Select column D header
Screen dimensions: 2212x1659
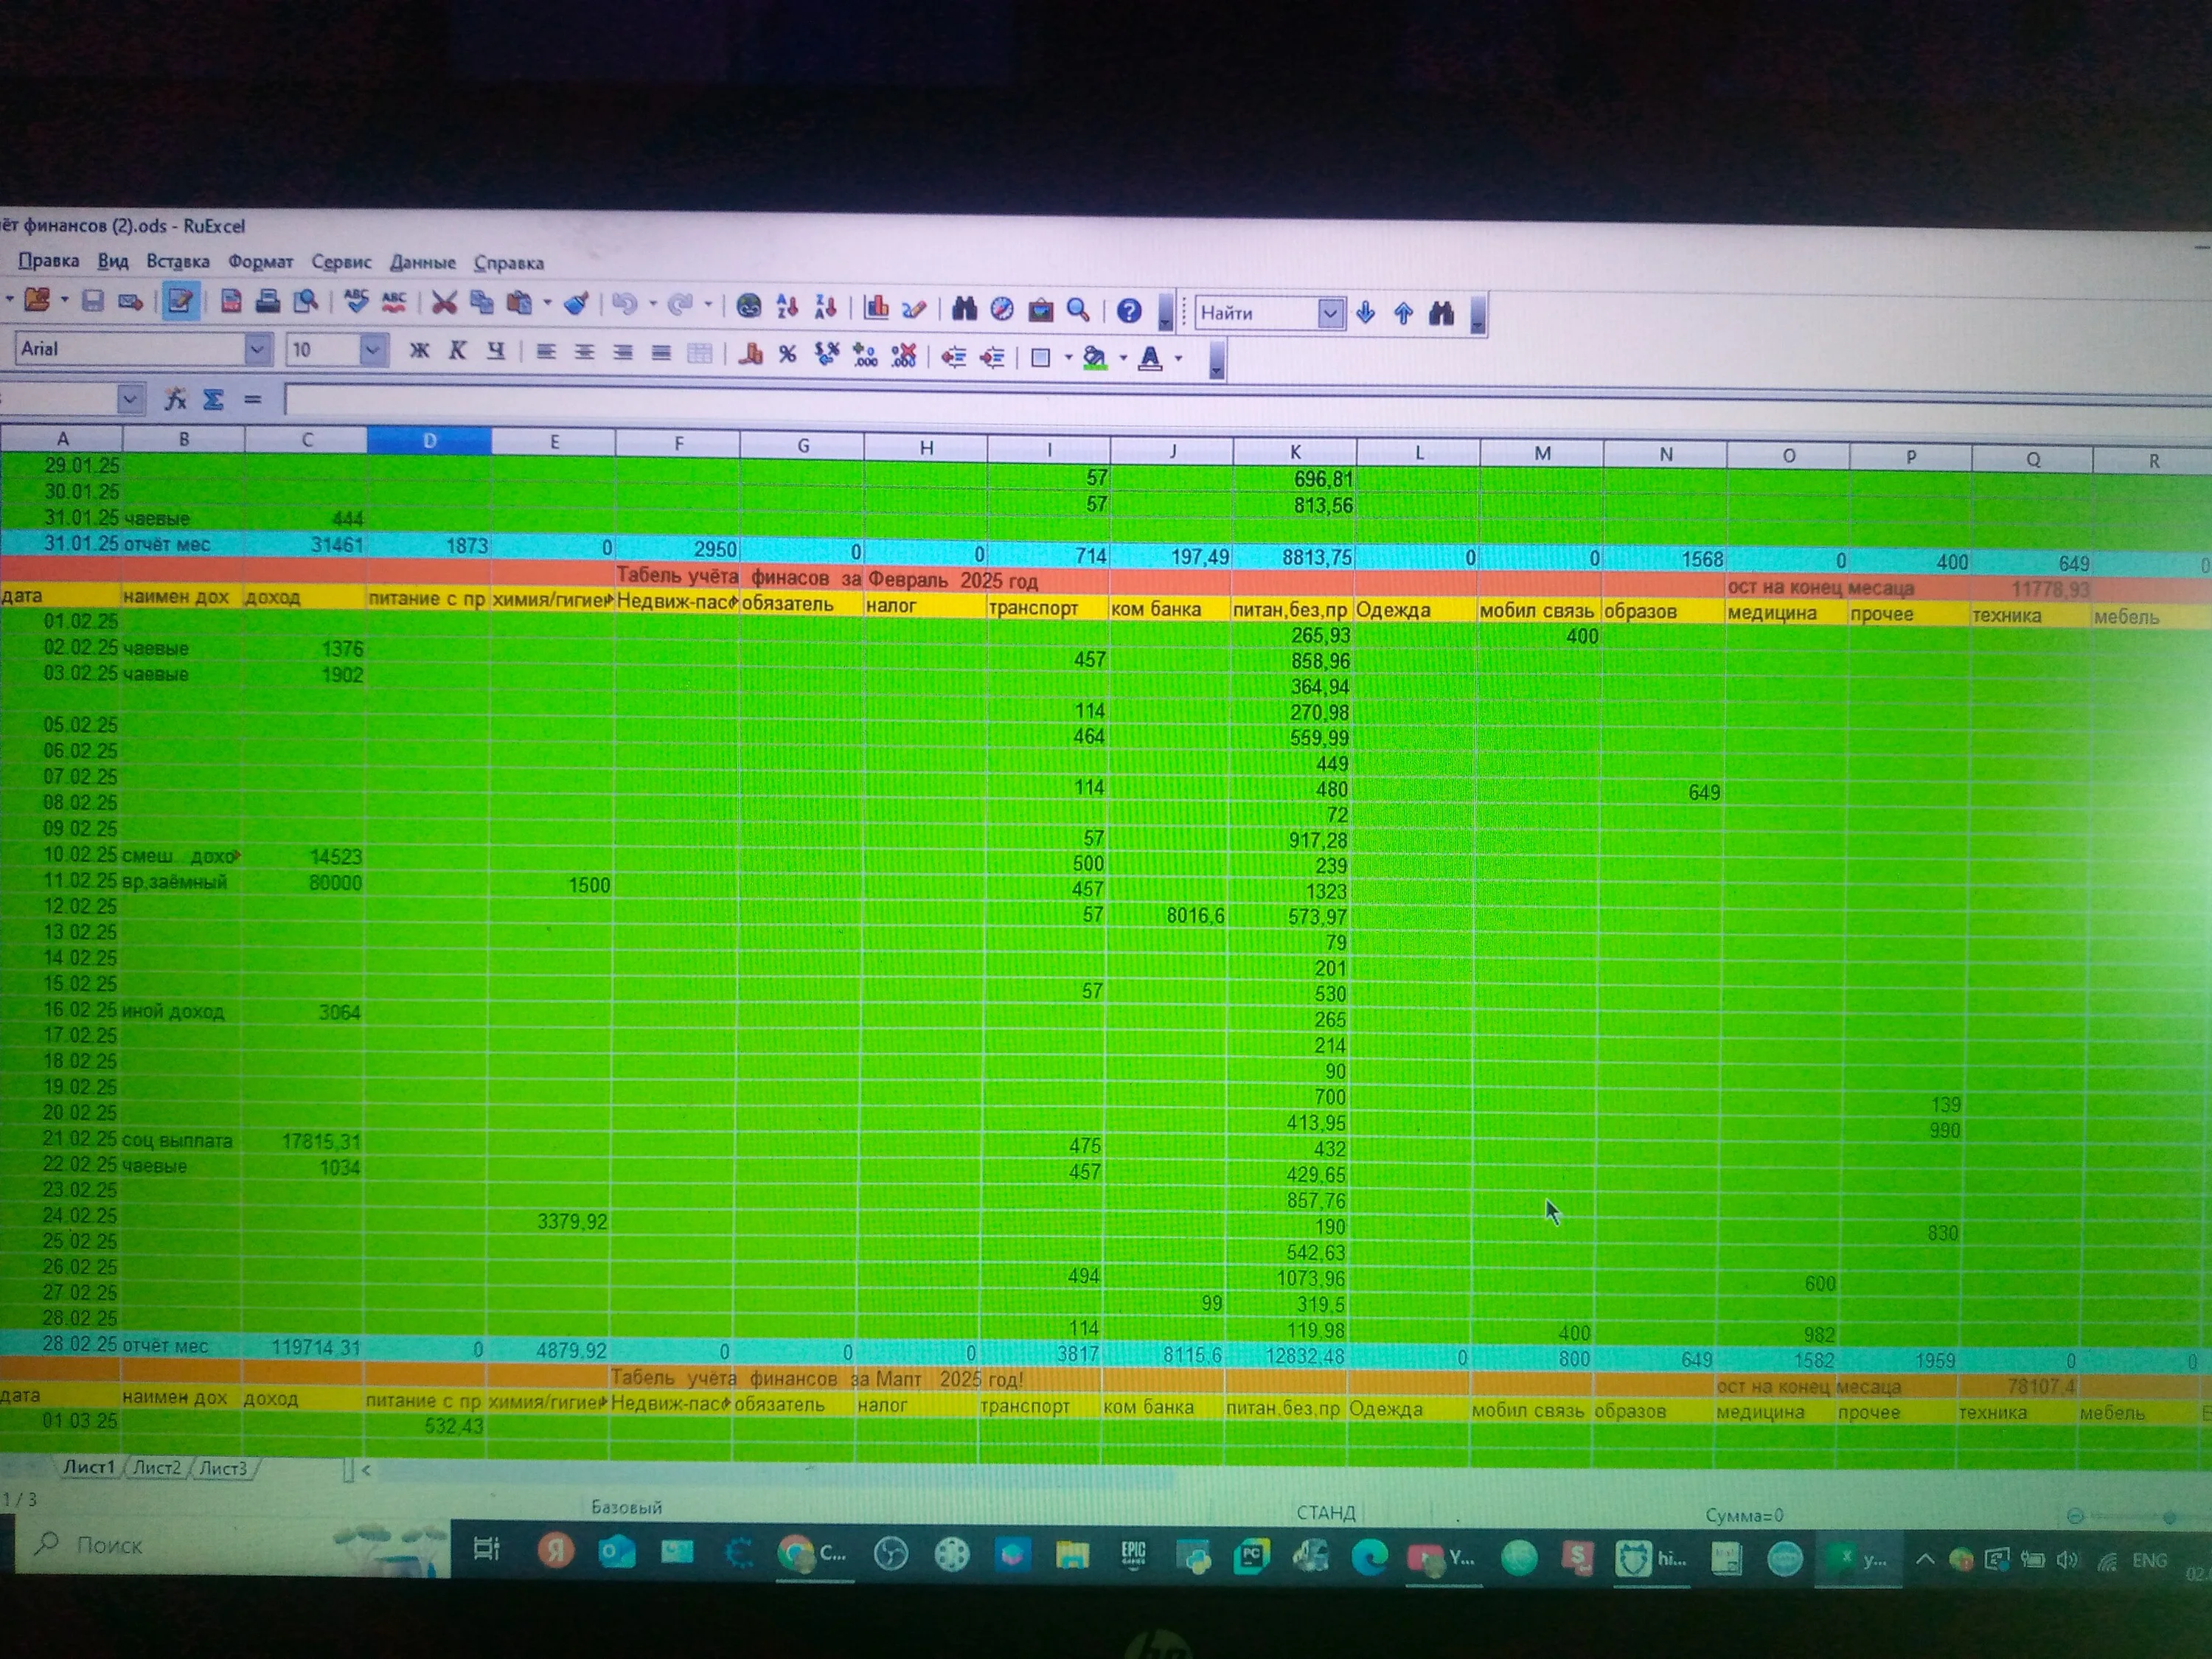(x=429, y=441)
